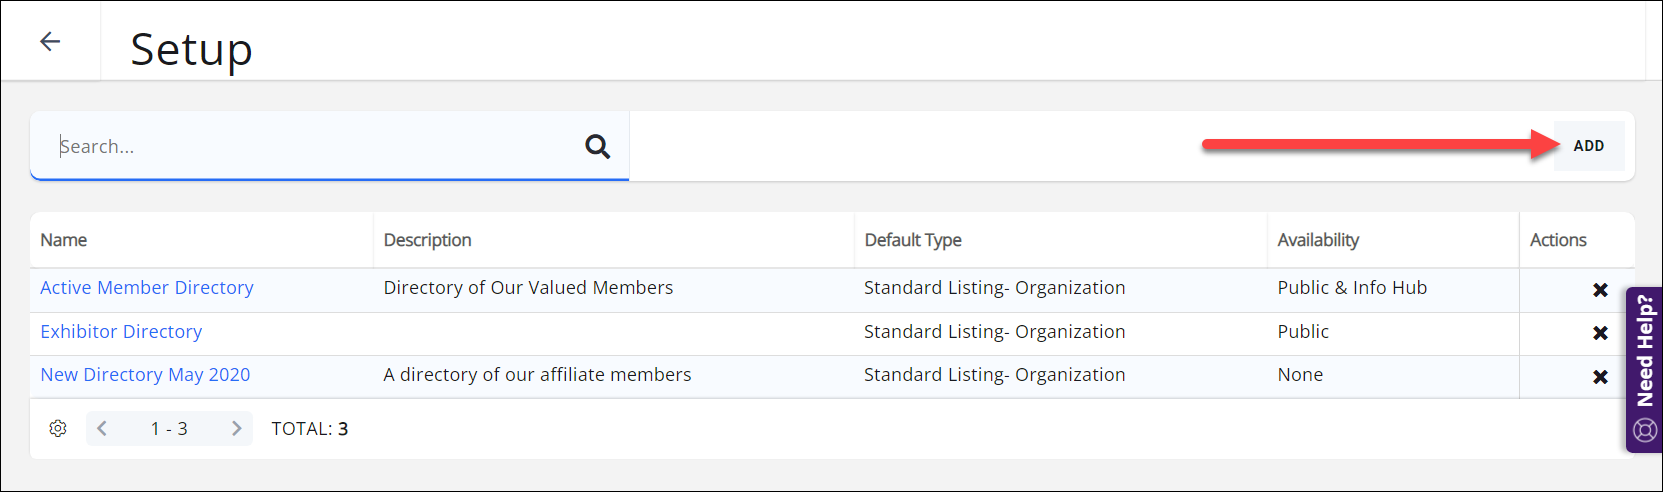1663x492 pixels.
Task: Delete the Active Member Directory row
Action: click(x=1600, y=290)
